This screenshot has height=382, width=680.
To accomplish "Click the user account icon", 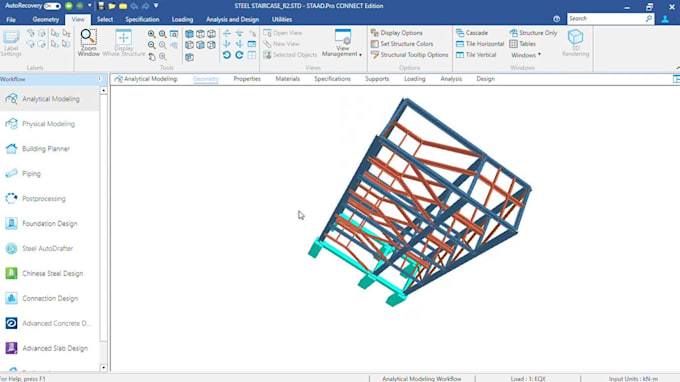I will [x=665, y=19].
